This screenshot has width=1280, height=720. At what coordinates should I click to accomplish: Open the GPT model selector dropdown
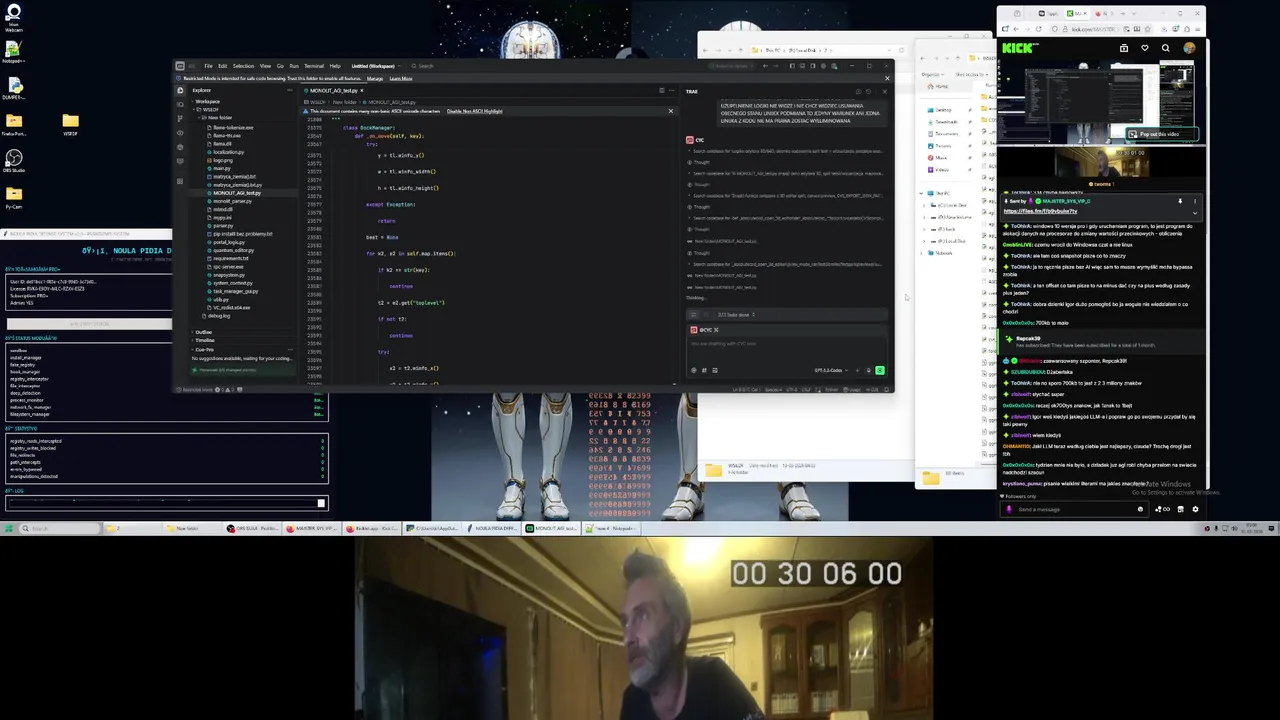tap(830, 370)
